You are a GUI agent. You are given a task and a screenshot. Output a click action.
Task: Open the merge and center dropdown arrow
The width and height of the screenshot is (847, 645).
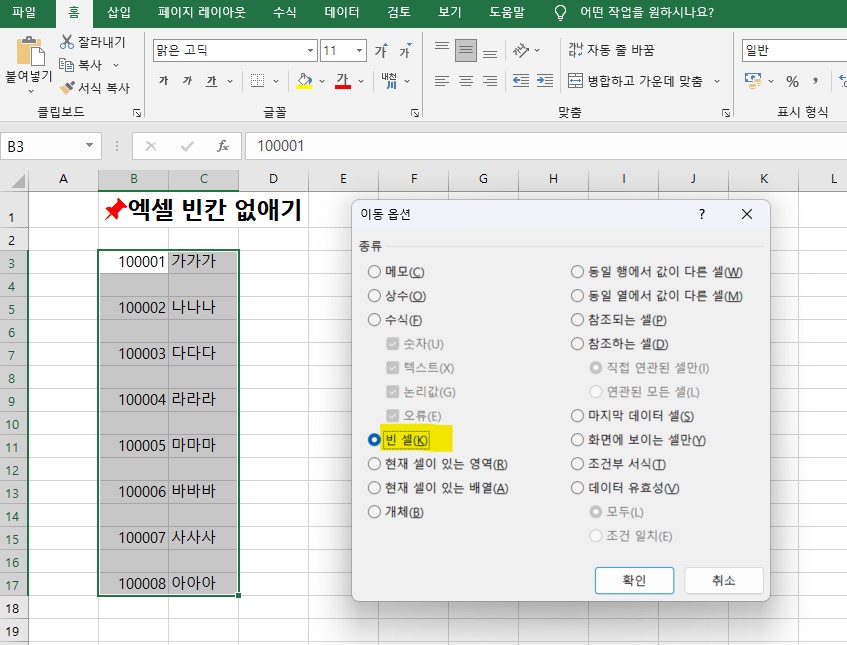717,82
